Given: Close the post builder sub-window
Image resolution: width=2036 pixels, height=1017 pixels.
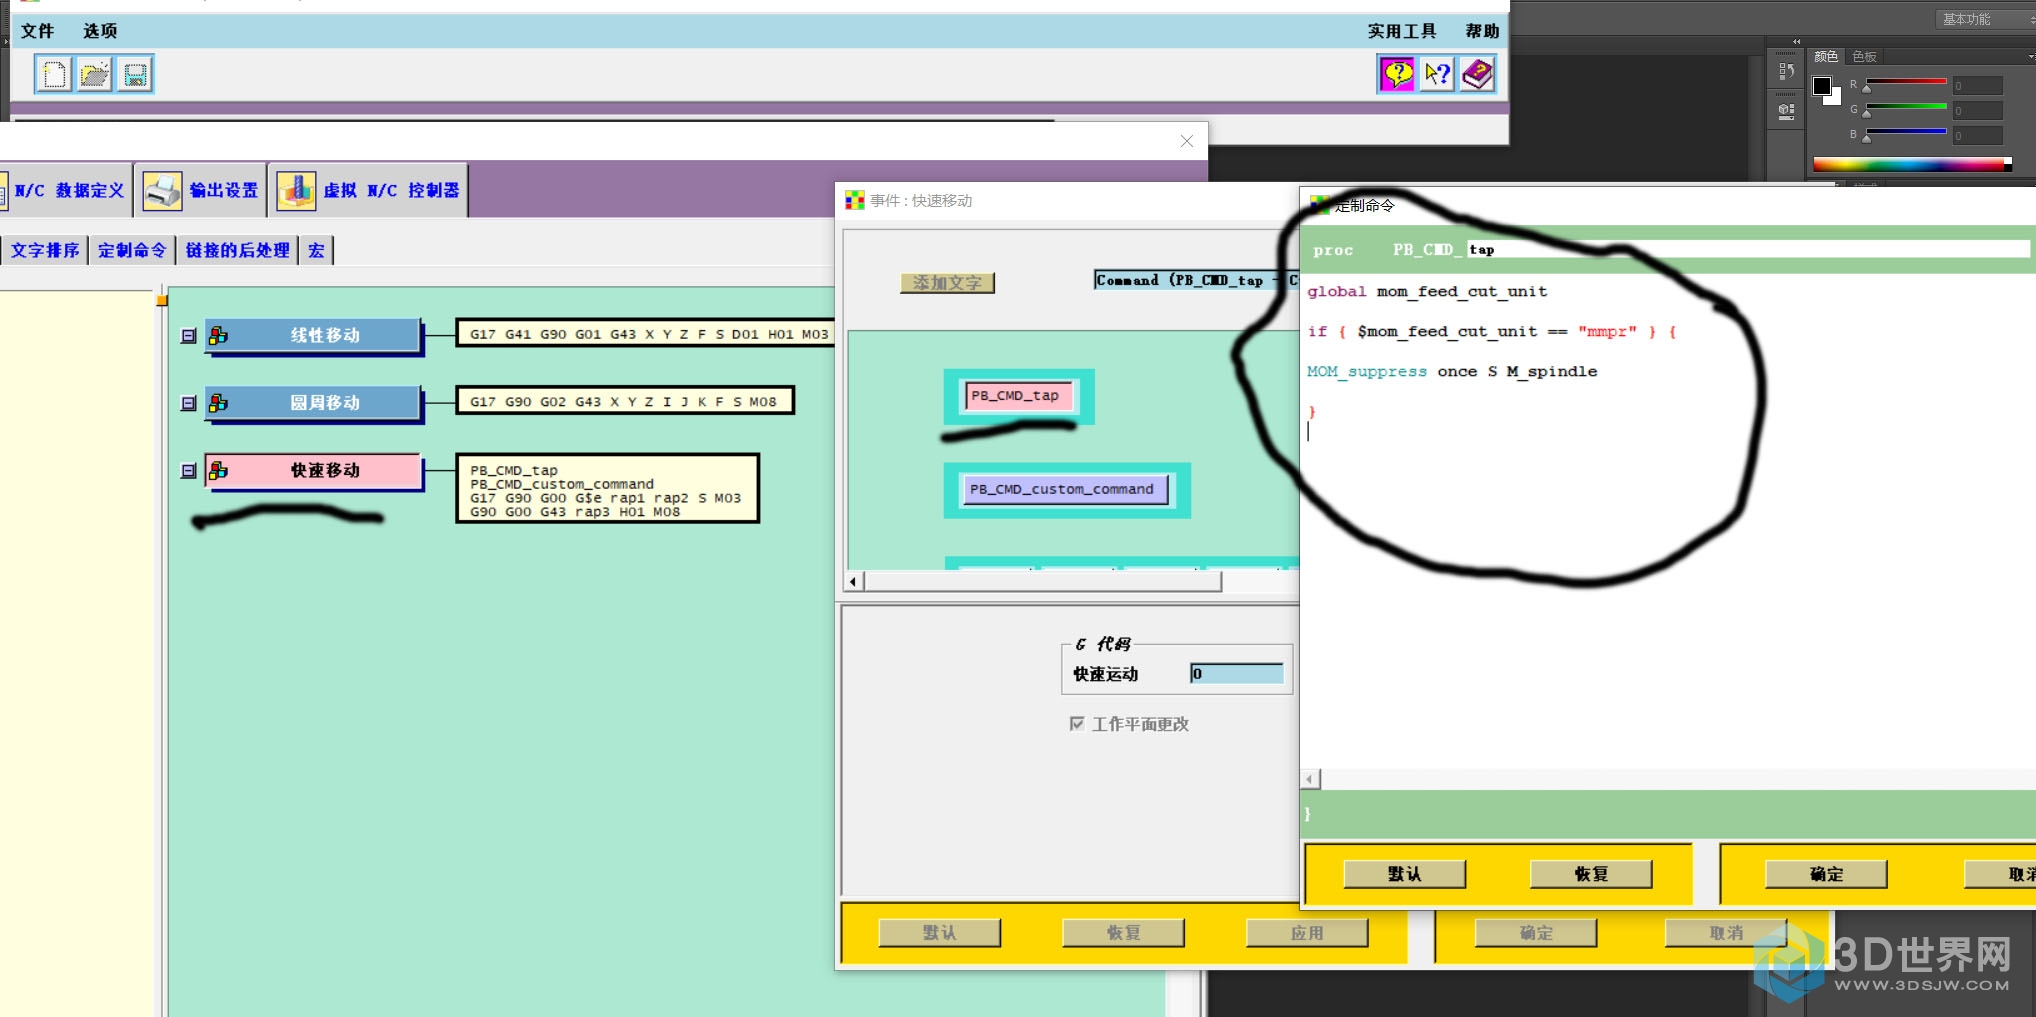Looking at the screenshot, I should (x=1187, y=141).
